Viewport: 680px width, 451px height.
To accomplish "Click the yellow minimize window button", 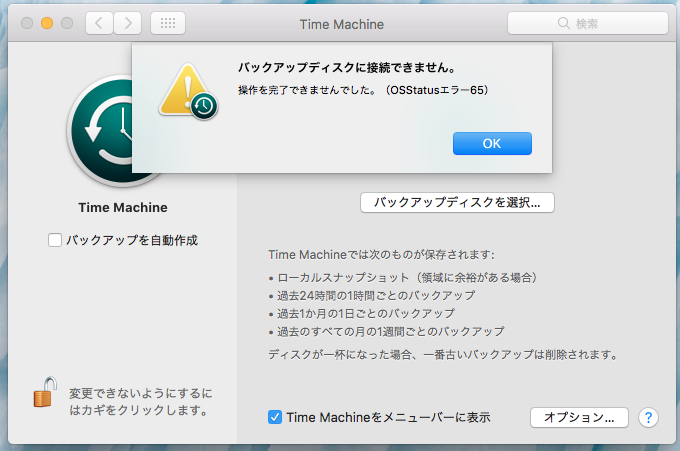I will (47, 23).
